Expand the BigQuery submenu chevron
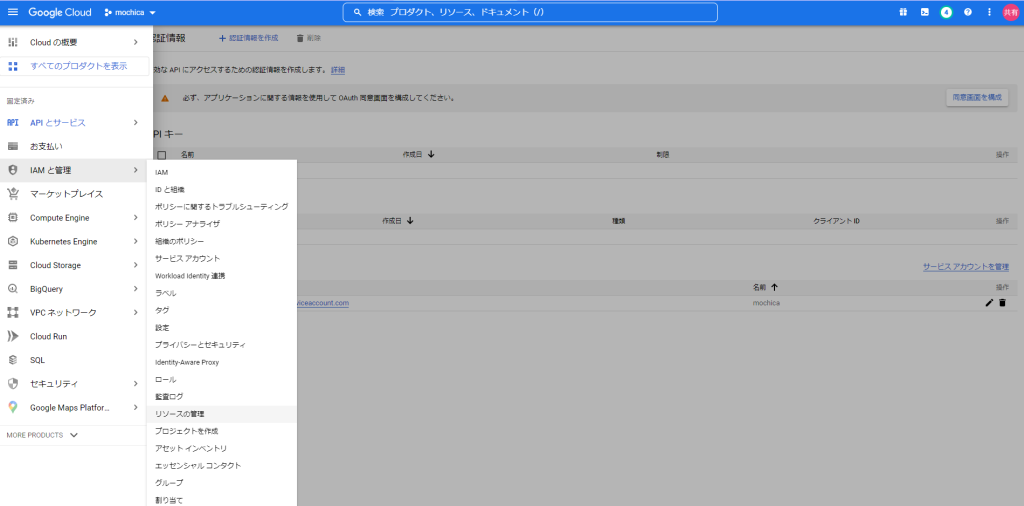1024x506 pixels. coord(135,289)
